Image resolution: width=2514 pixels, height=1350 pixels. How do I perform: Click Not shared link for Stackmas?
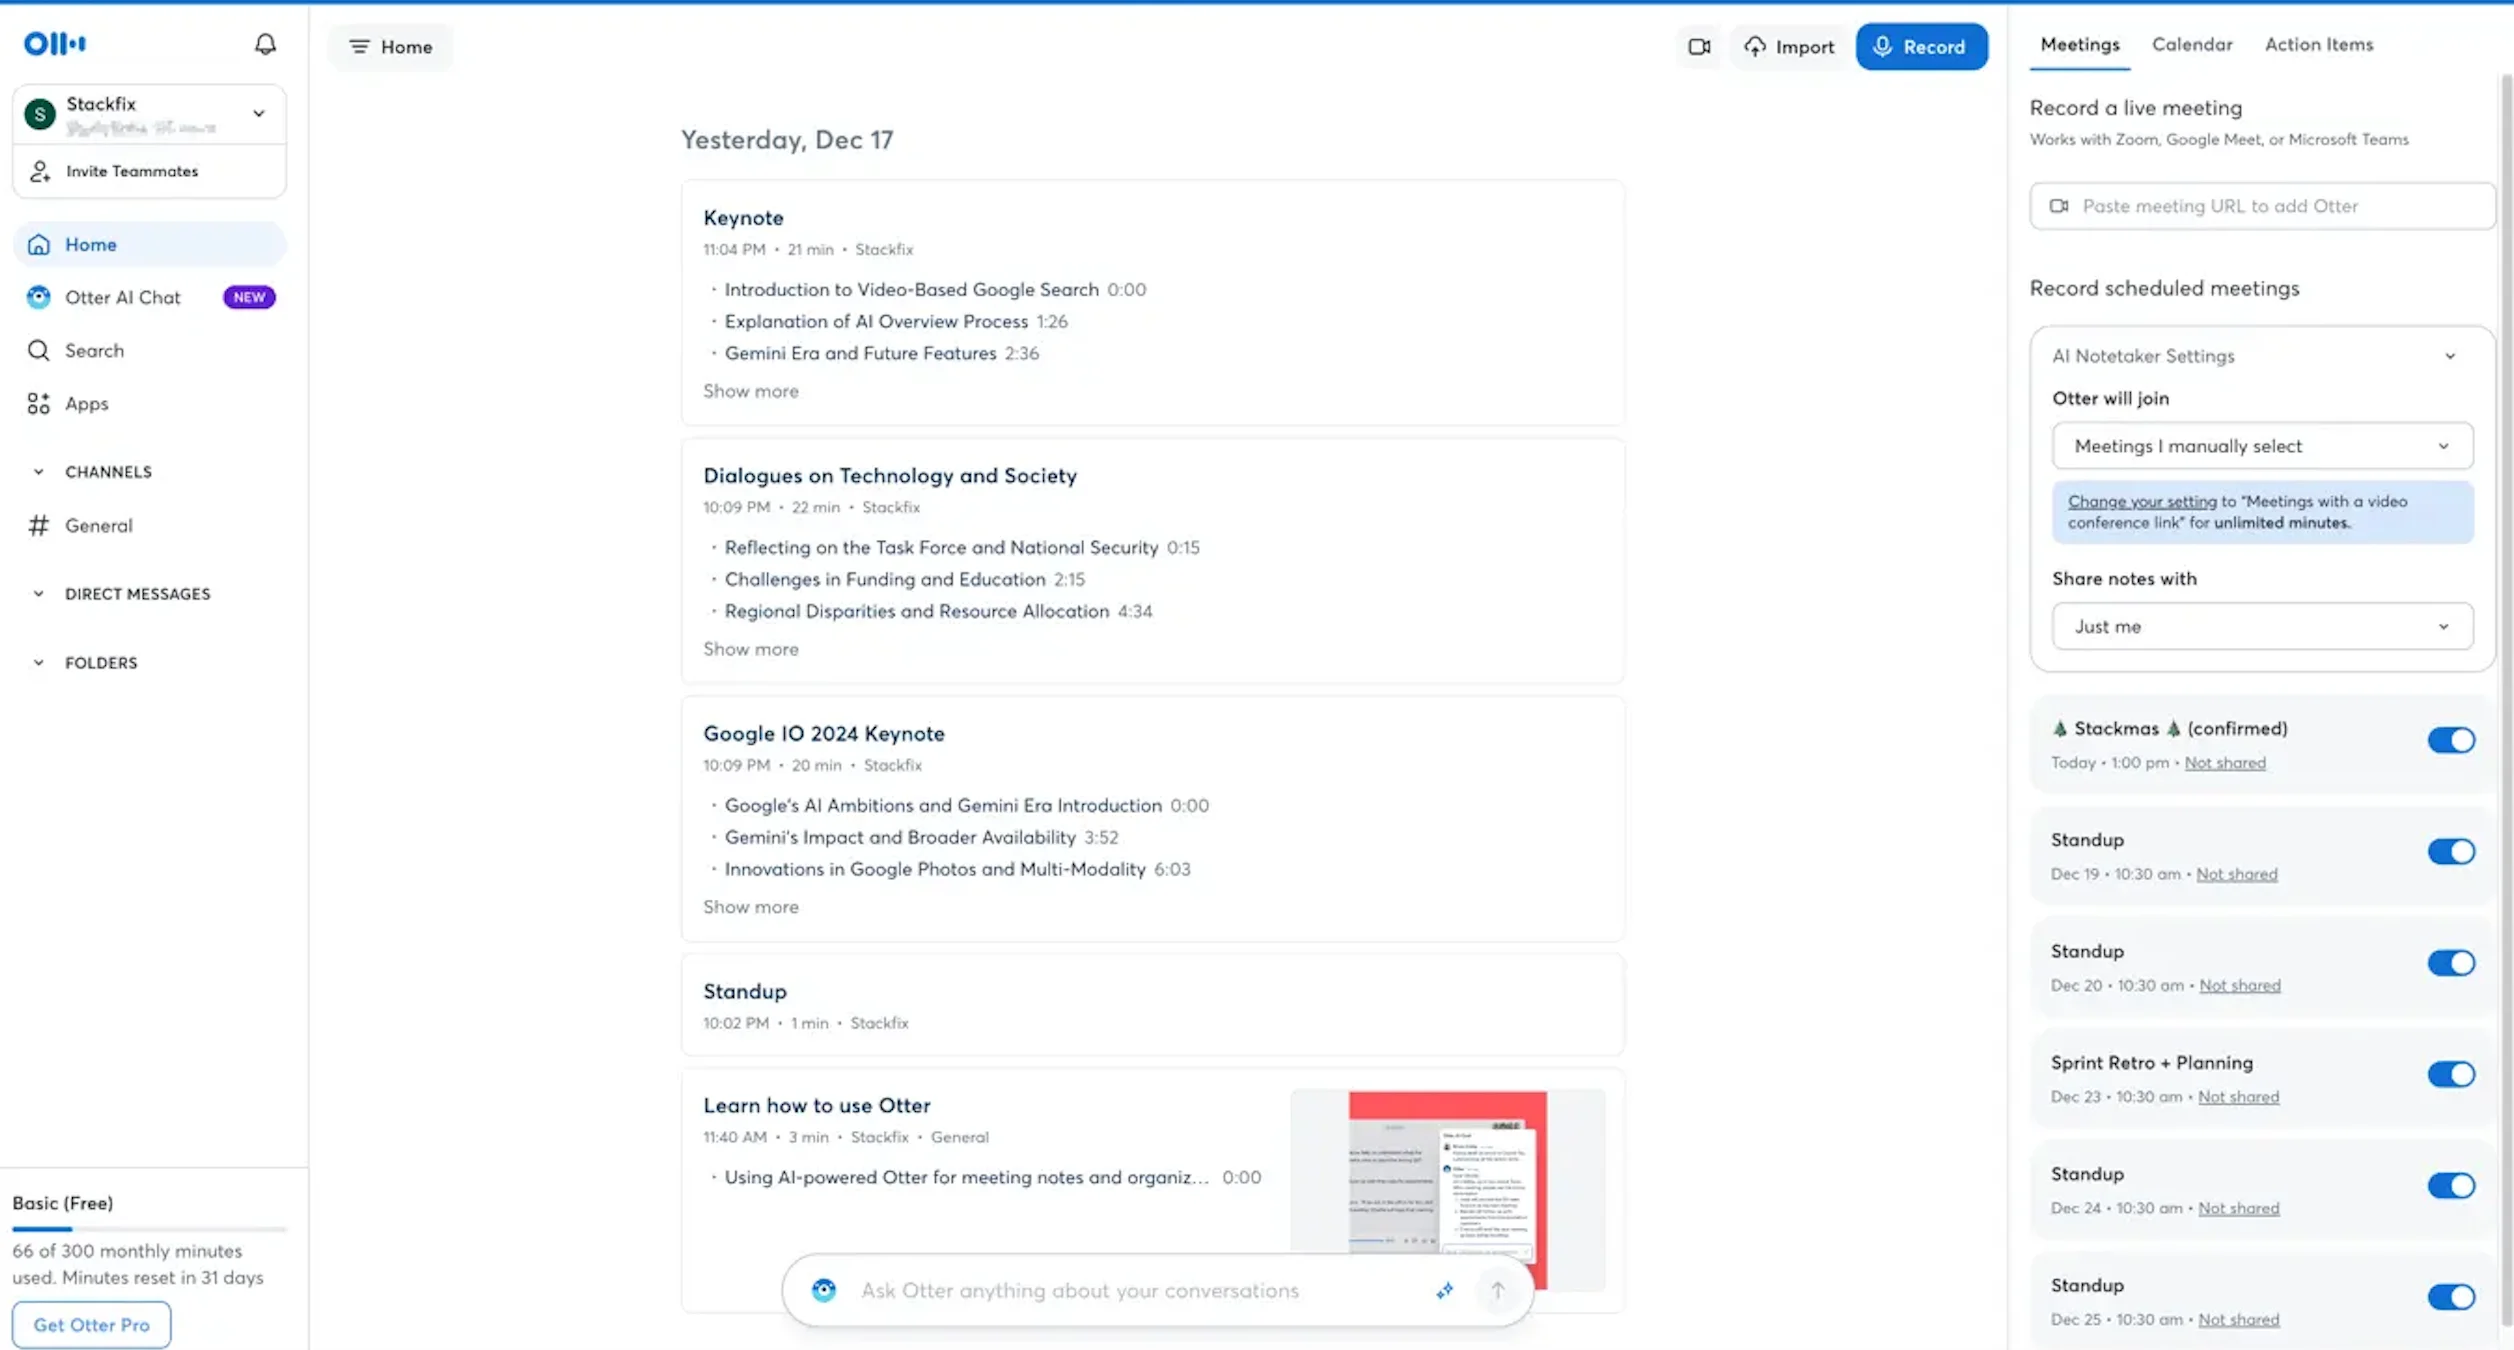pos(2225,763)
